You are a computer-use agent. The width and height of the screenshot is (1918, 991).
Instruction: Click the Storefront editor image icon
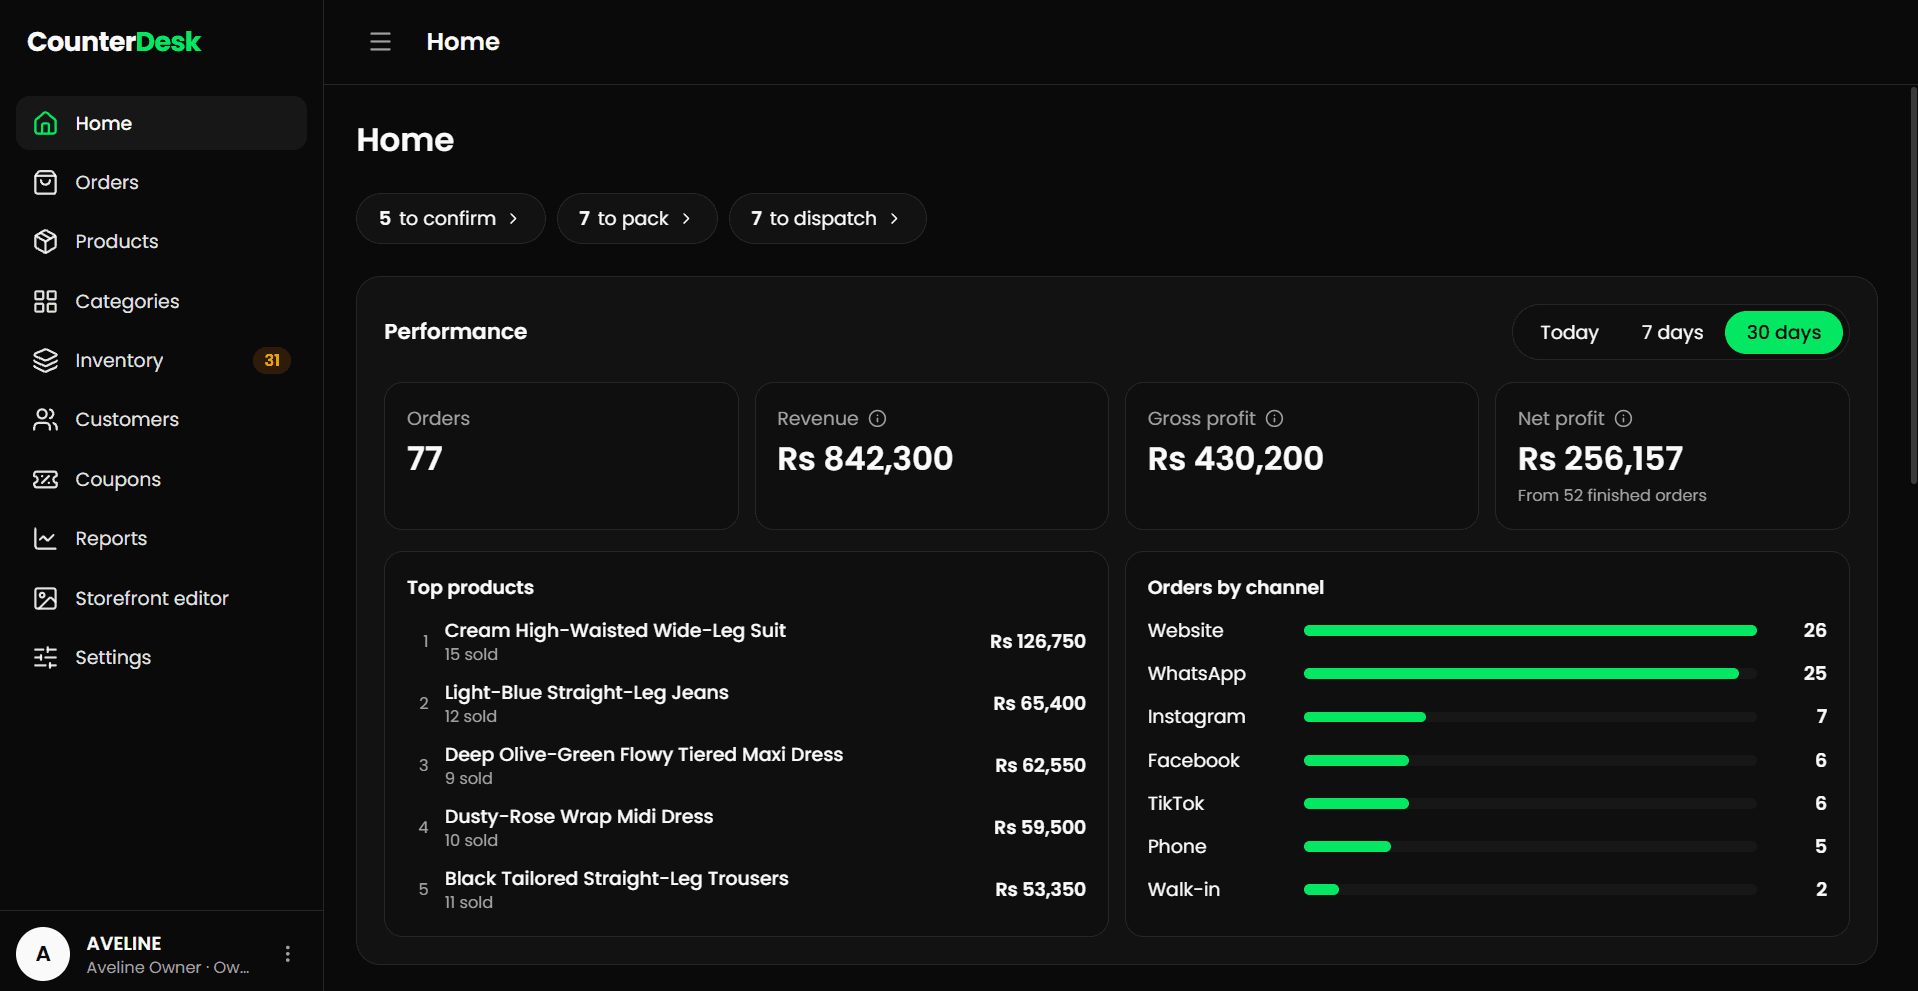[45, 598]
